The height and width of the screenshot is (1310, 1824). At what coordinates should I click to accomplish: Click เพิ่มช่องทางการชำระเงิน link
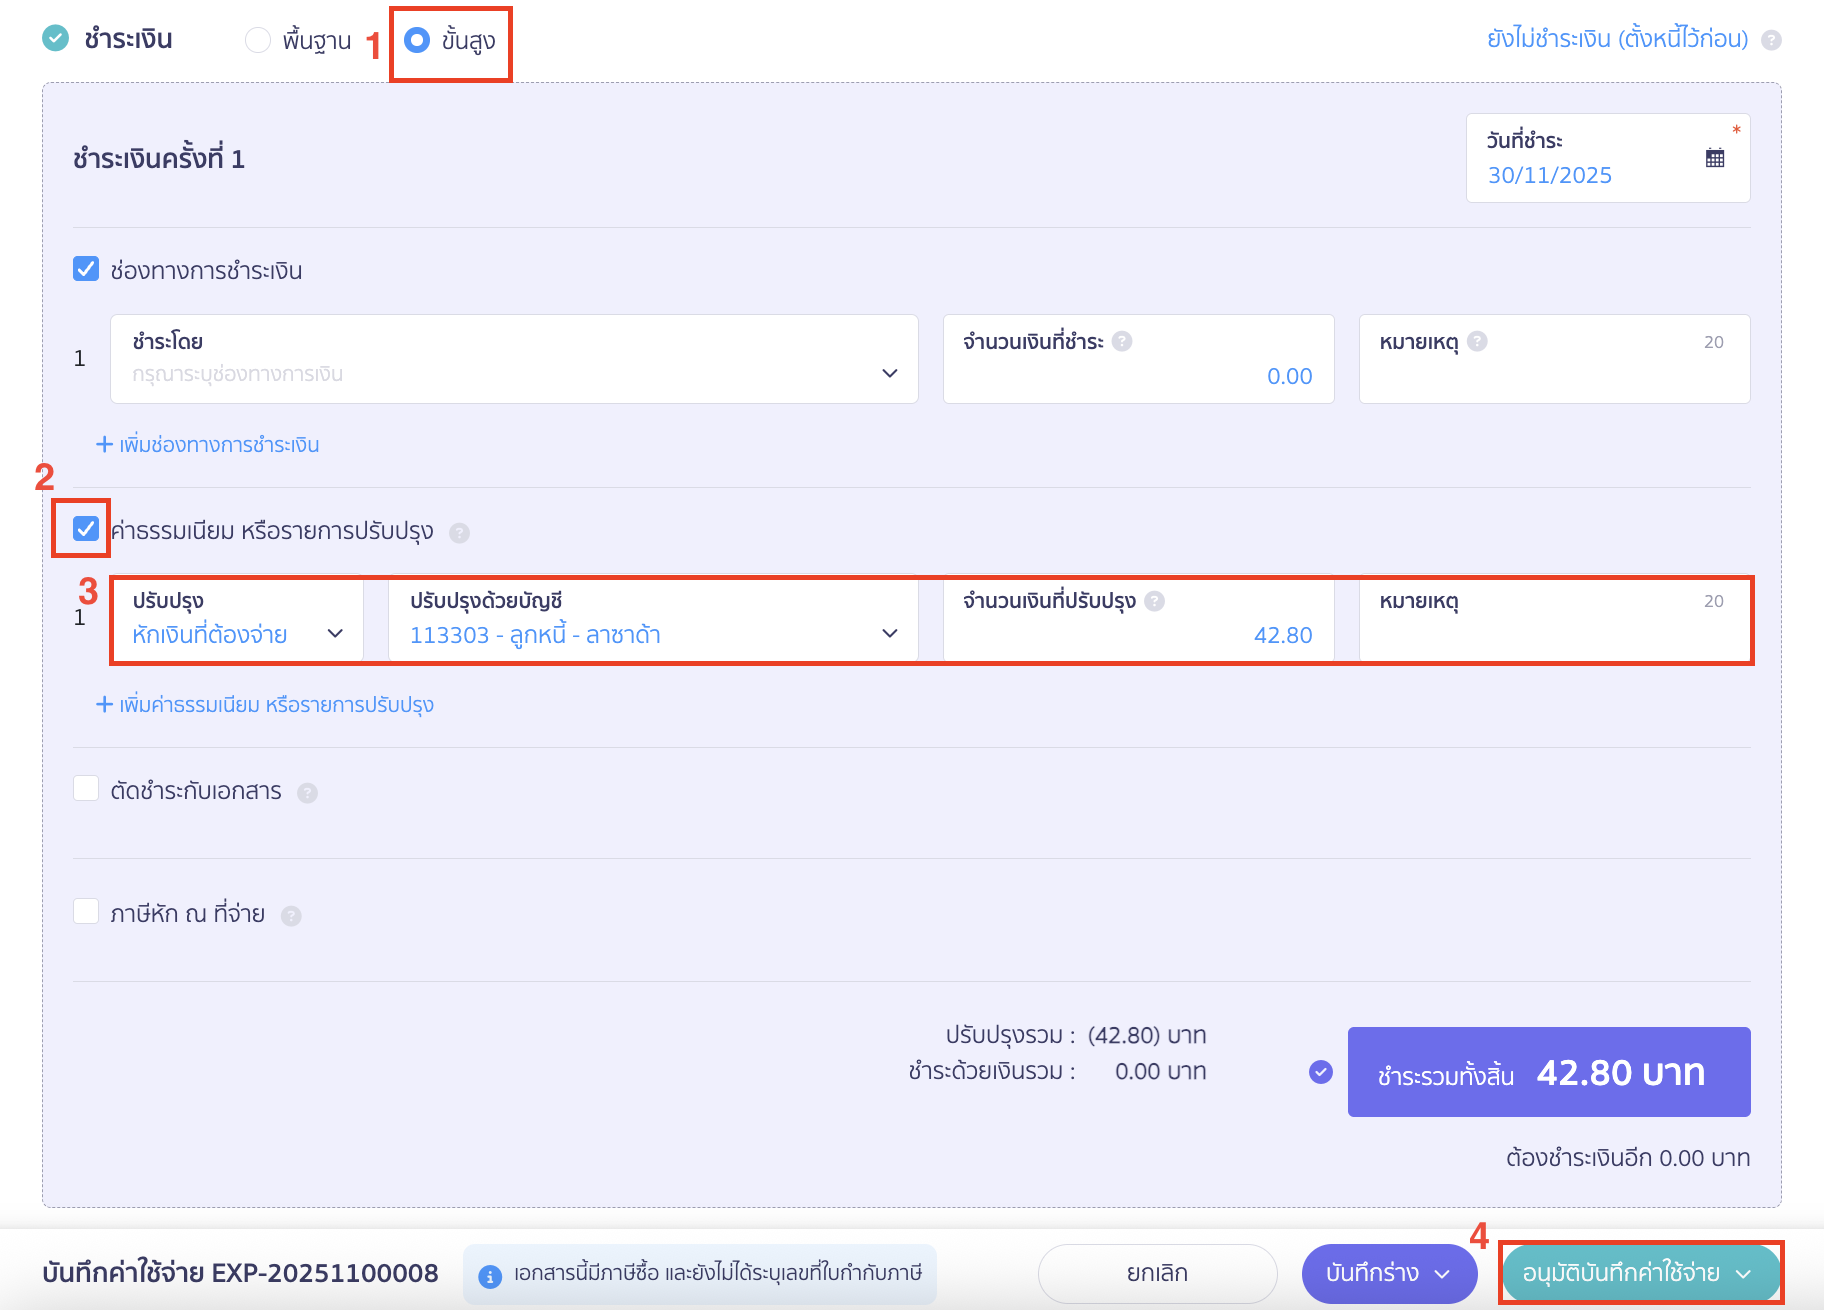pyautogui.click(x=208, y=445)
